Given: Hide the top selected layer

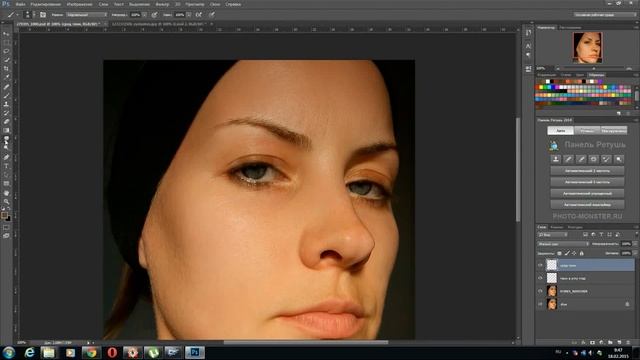Looking at the screenshot, I should pos(540,265).
